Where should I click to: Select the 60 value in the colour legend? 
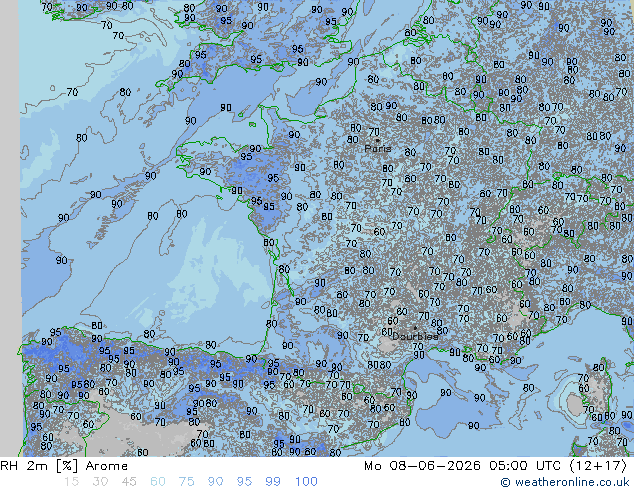click(158, 482)
